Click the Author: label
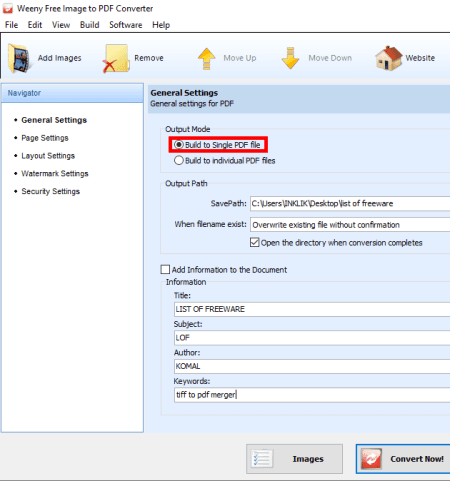This screenshot has height=481, width=450. 187,352
